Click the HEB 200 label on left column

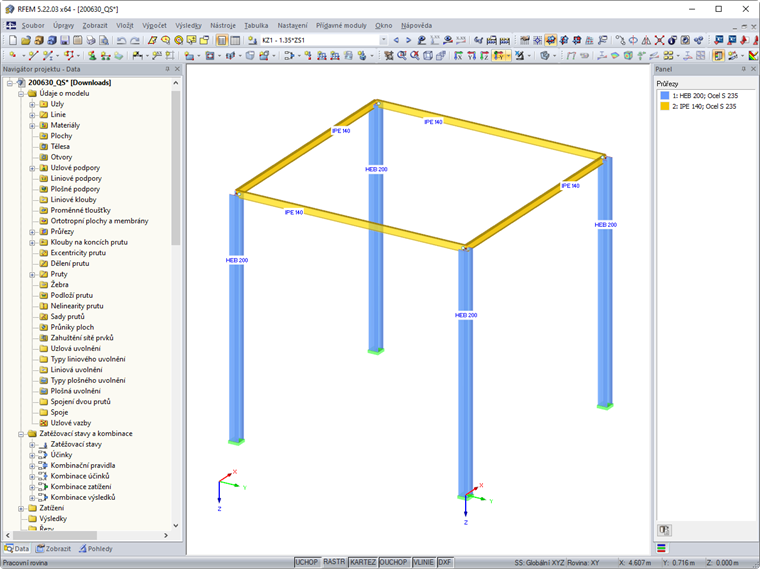(237, 260)
